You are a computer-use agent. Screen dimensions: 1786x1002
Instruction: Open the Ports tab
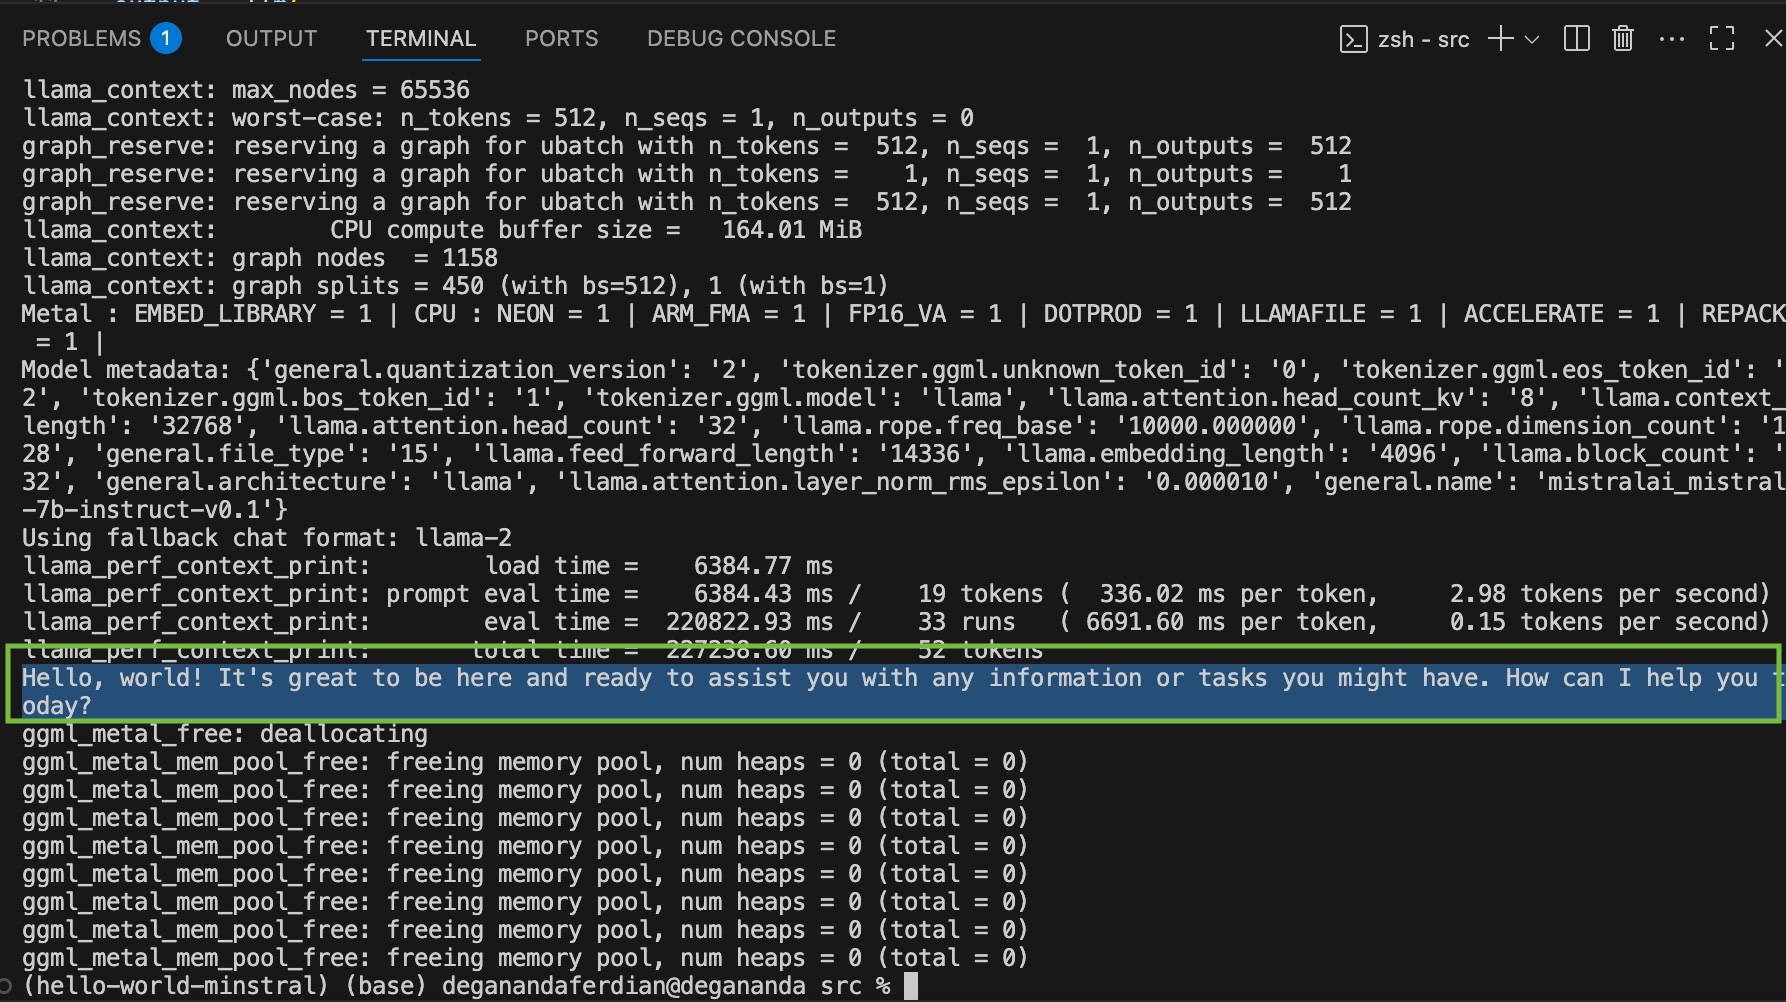pyautogui.click(x=561, y=38)
